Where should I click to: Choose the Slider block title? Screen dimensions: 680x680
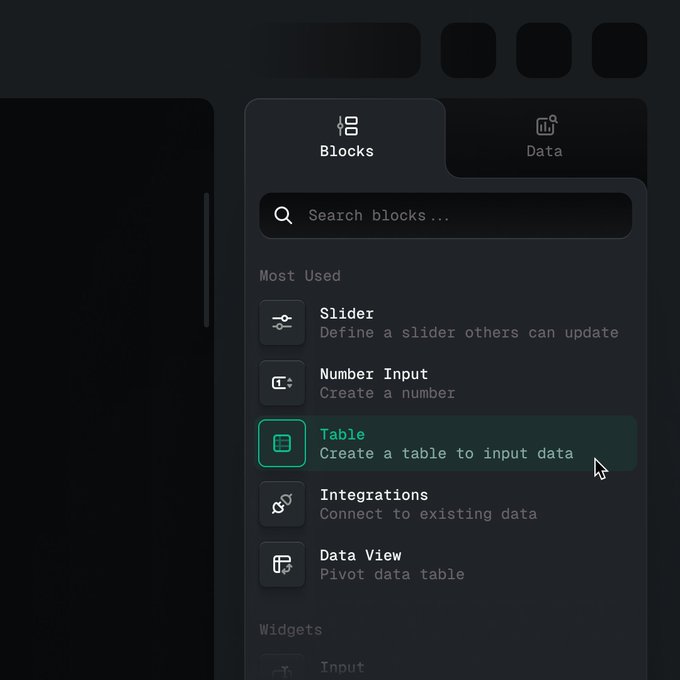[347, 314]
